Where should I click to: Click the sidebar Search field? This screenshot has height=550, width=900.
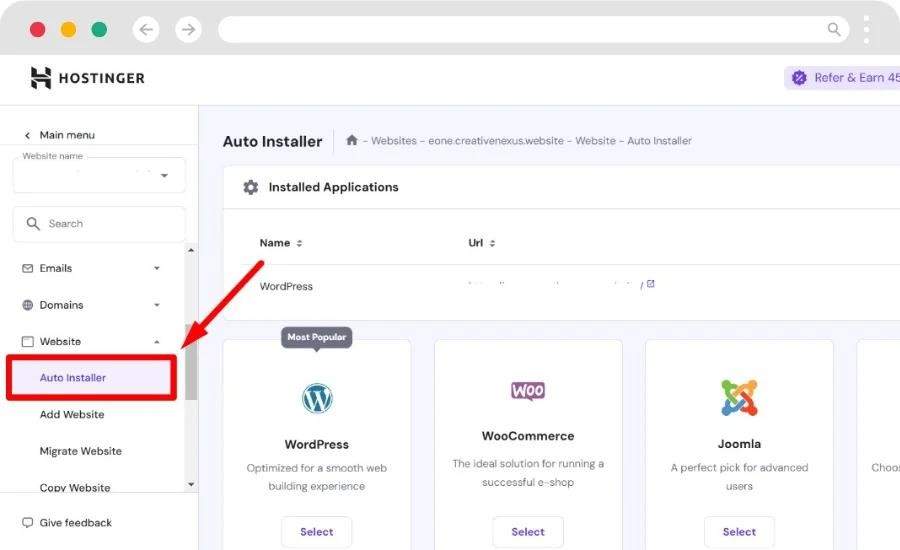99,224
